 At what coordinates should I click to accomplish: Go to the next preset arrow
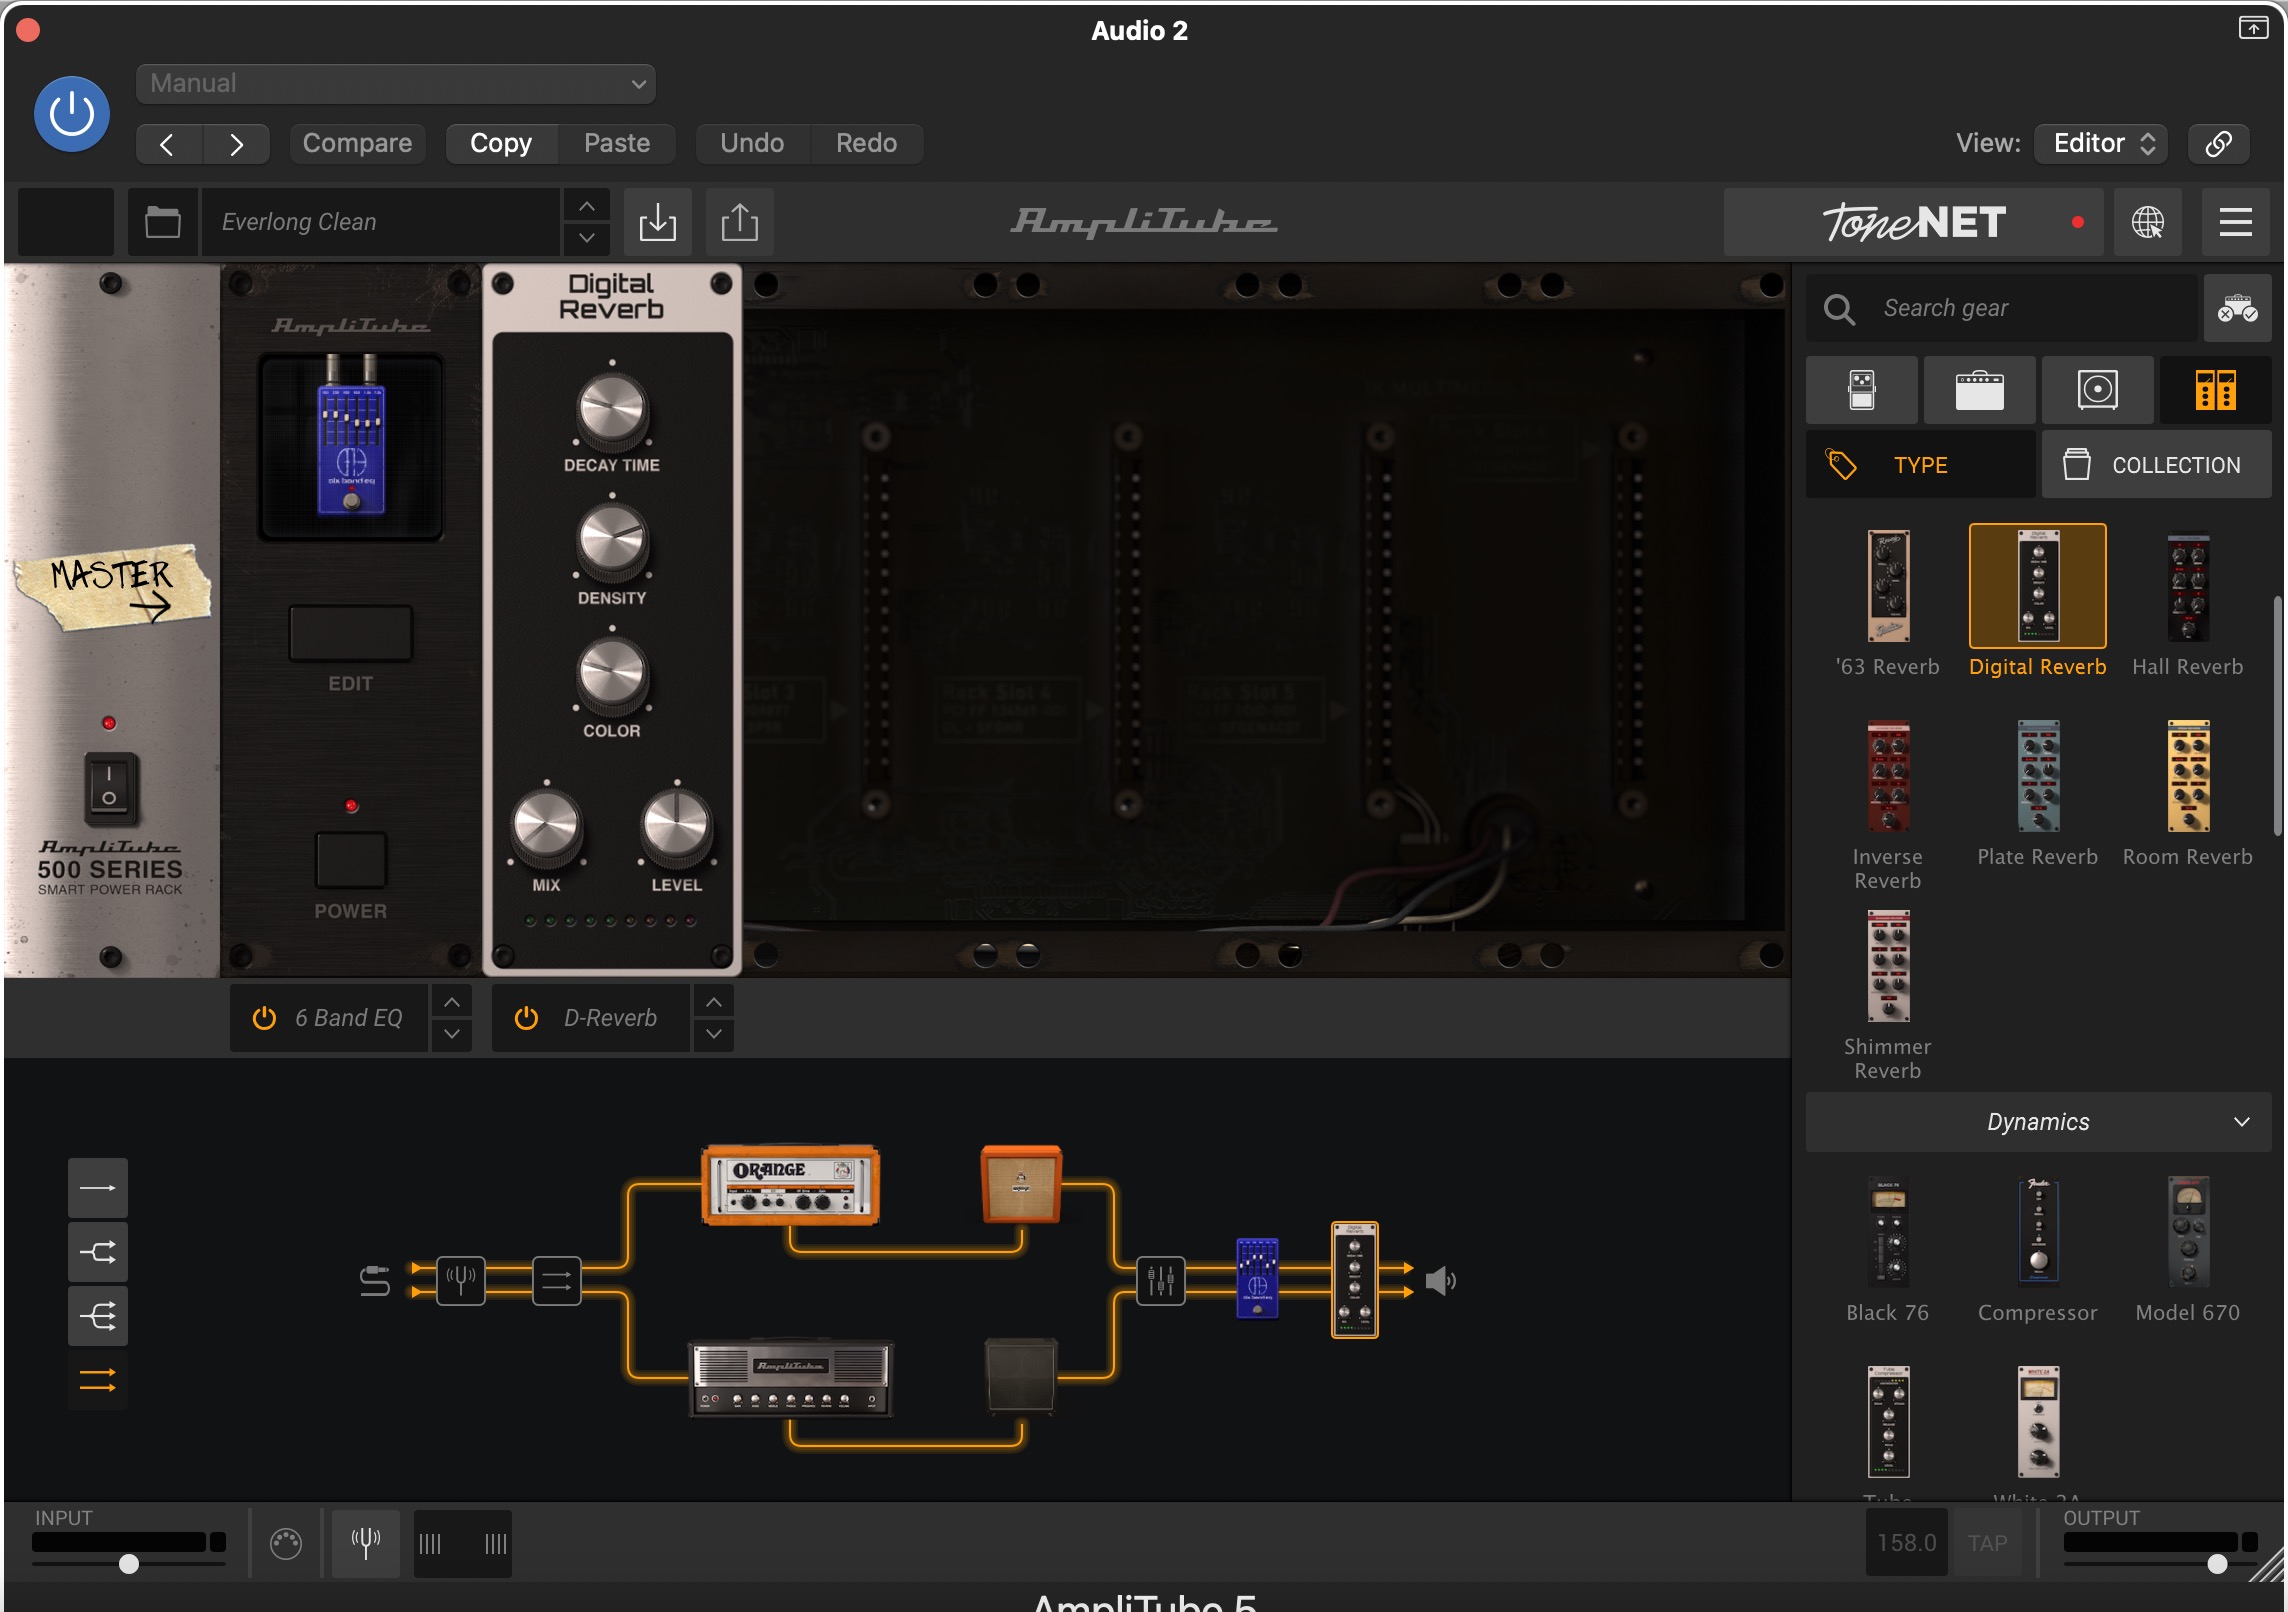pyautogui.click(x=236, y=144)
